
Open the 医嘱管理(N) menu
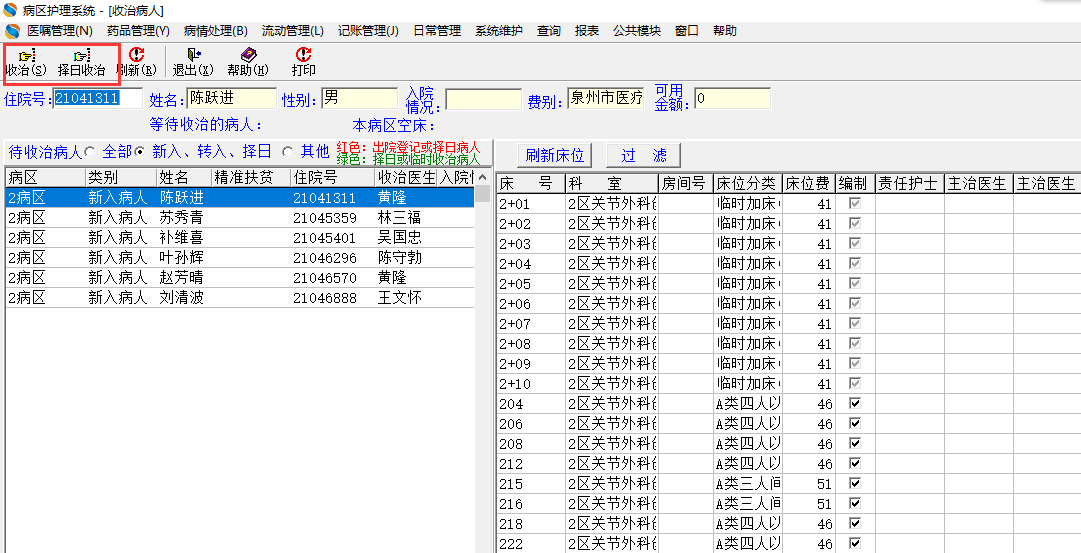(60, 31)
